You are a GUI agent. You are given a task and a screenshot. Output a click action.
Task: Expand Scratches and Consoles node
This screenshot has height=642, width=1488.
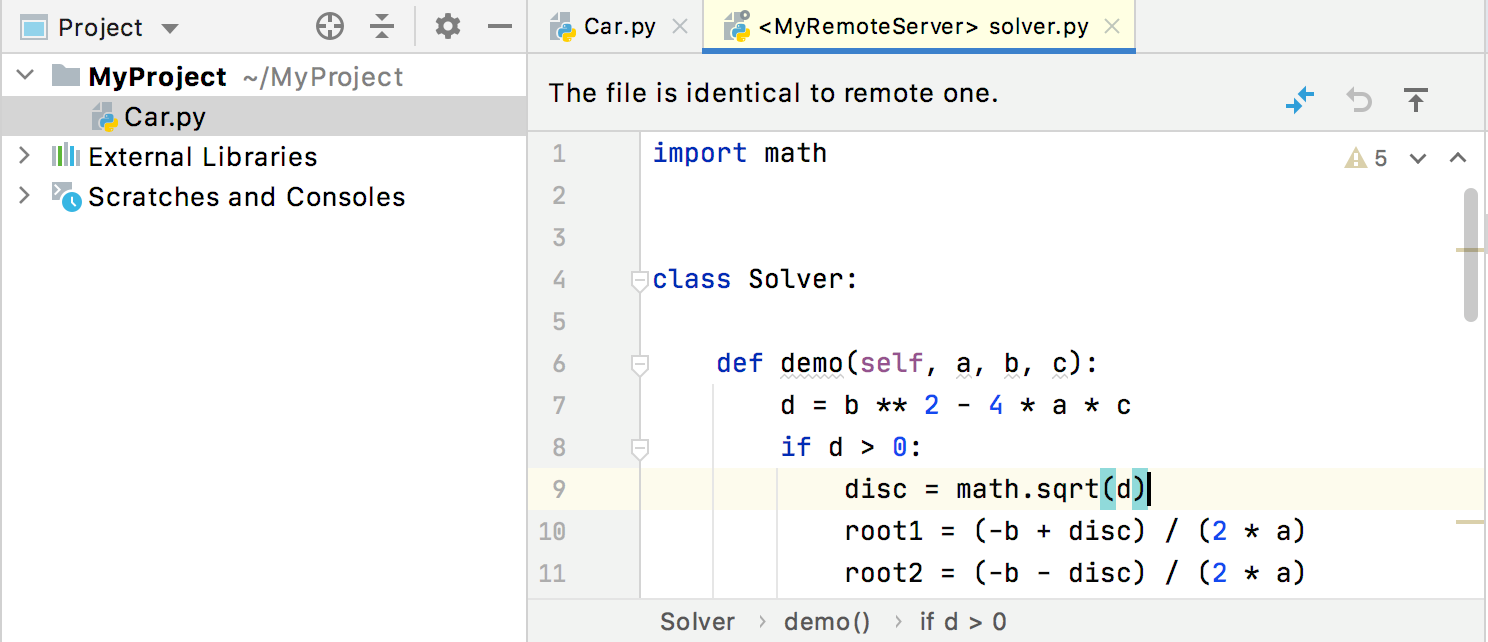pyautogui.click(x=26, y=196)
